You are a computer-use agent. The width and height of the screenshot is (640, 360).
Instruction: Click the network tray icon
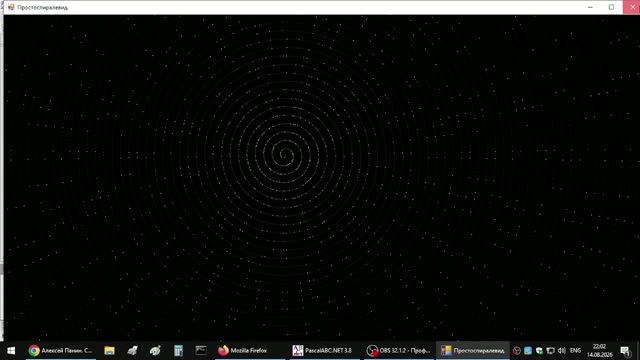coord(551,351)
